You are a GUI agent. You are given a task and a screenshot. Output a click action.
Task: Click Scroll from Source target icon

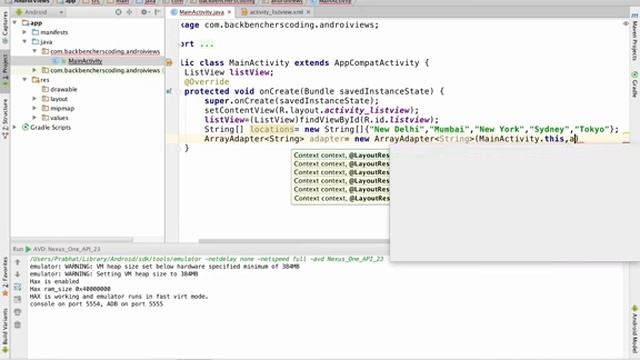point(118,12)
